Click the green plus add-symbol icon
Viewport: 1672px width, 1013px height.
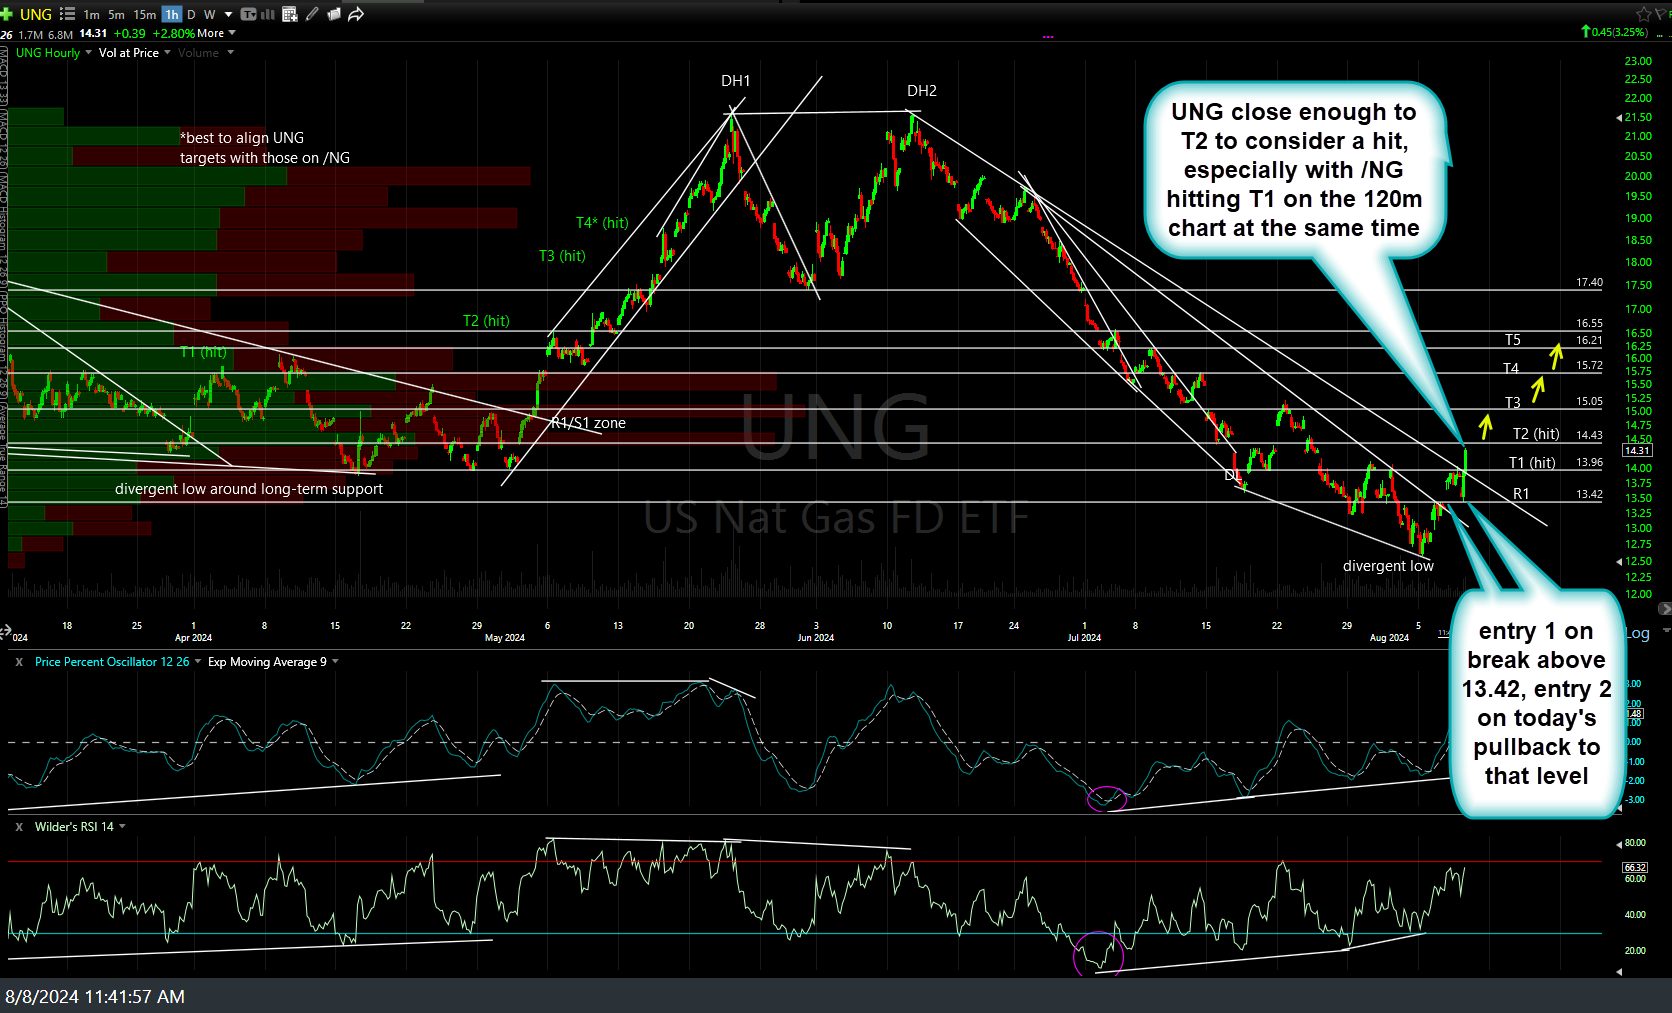click(x=7, y=14)
